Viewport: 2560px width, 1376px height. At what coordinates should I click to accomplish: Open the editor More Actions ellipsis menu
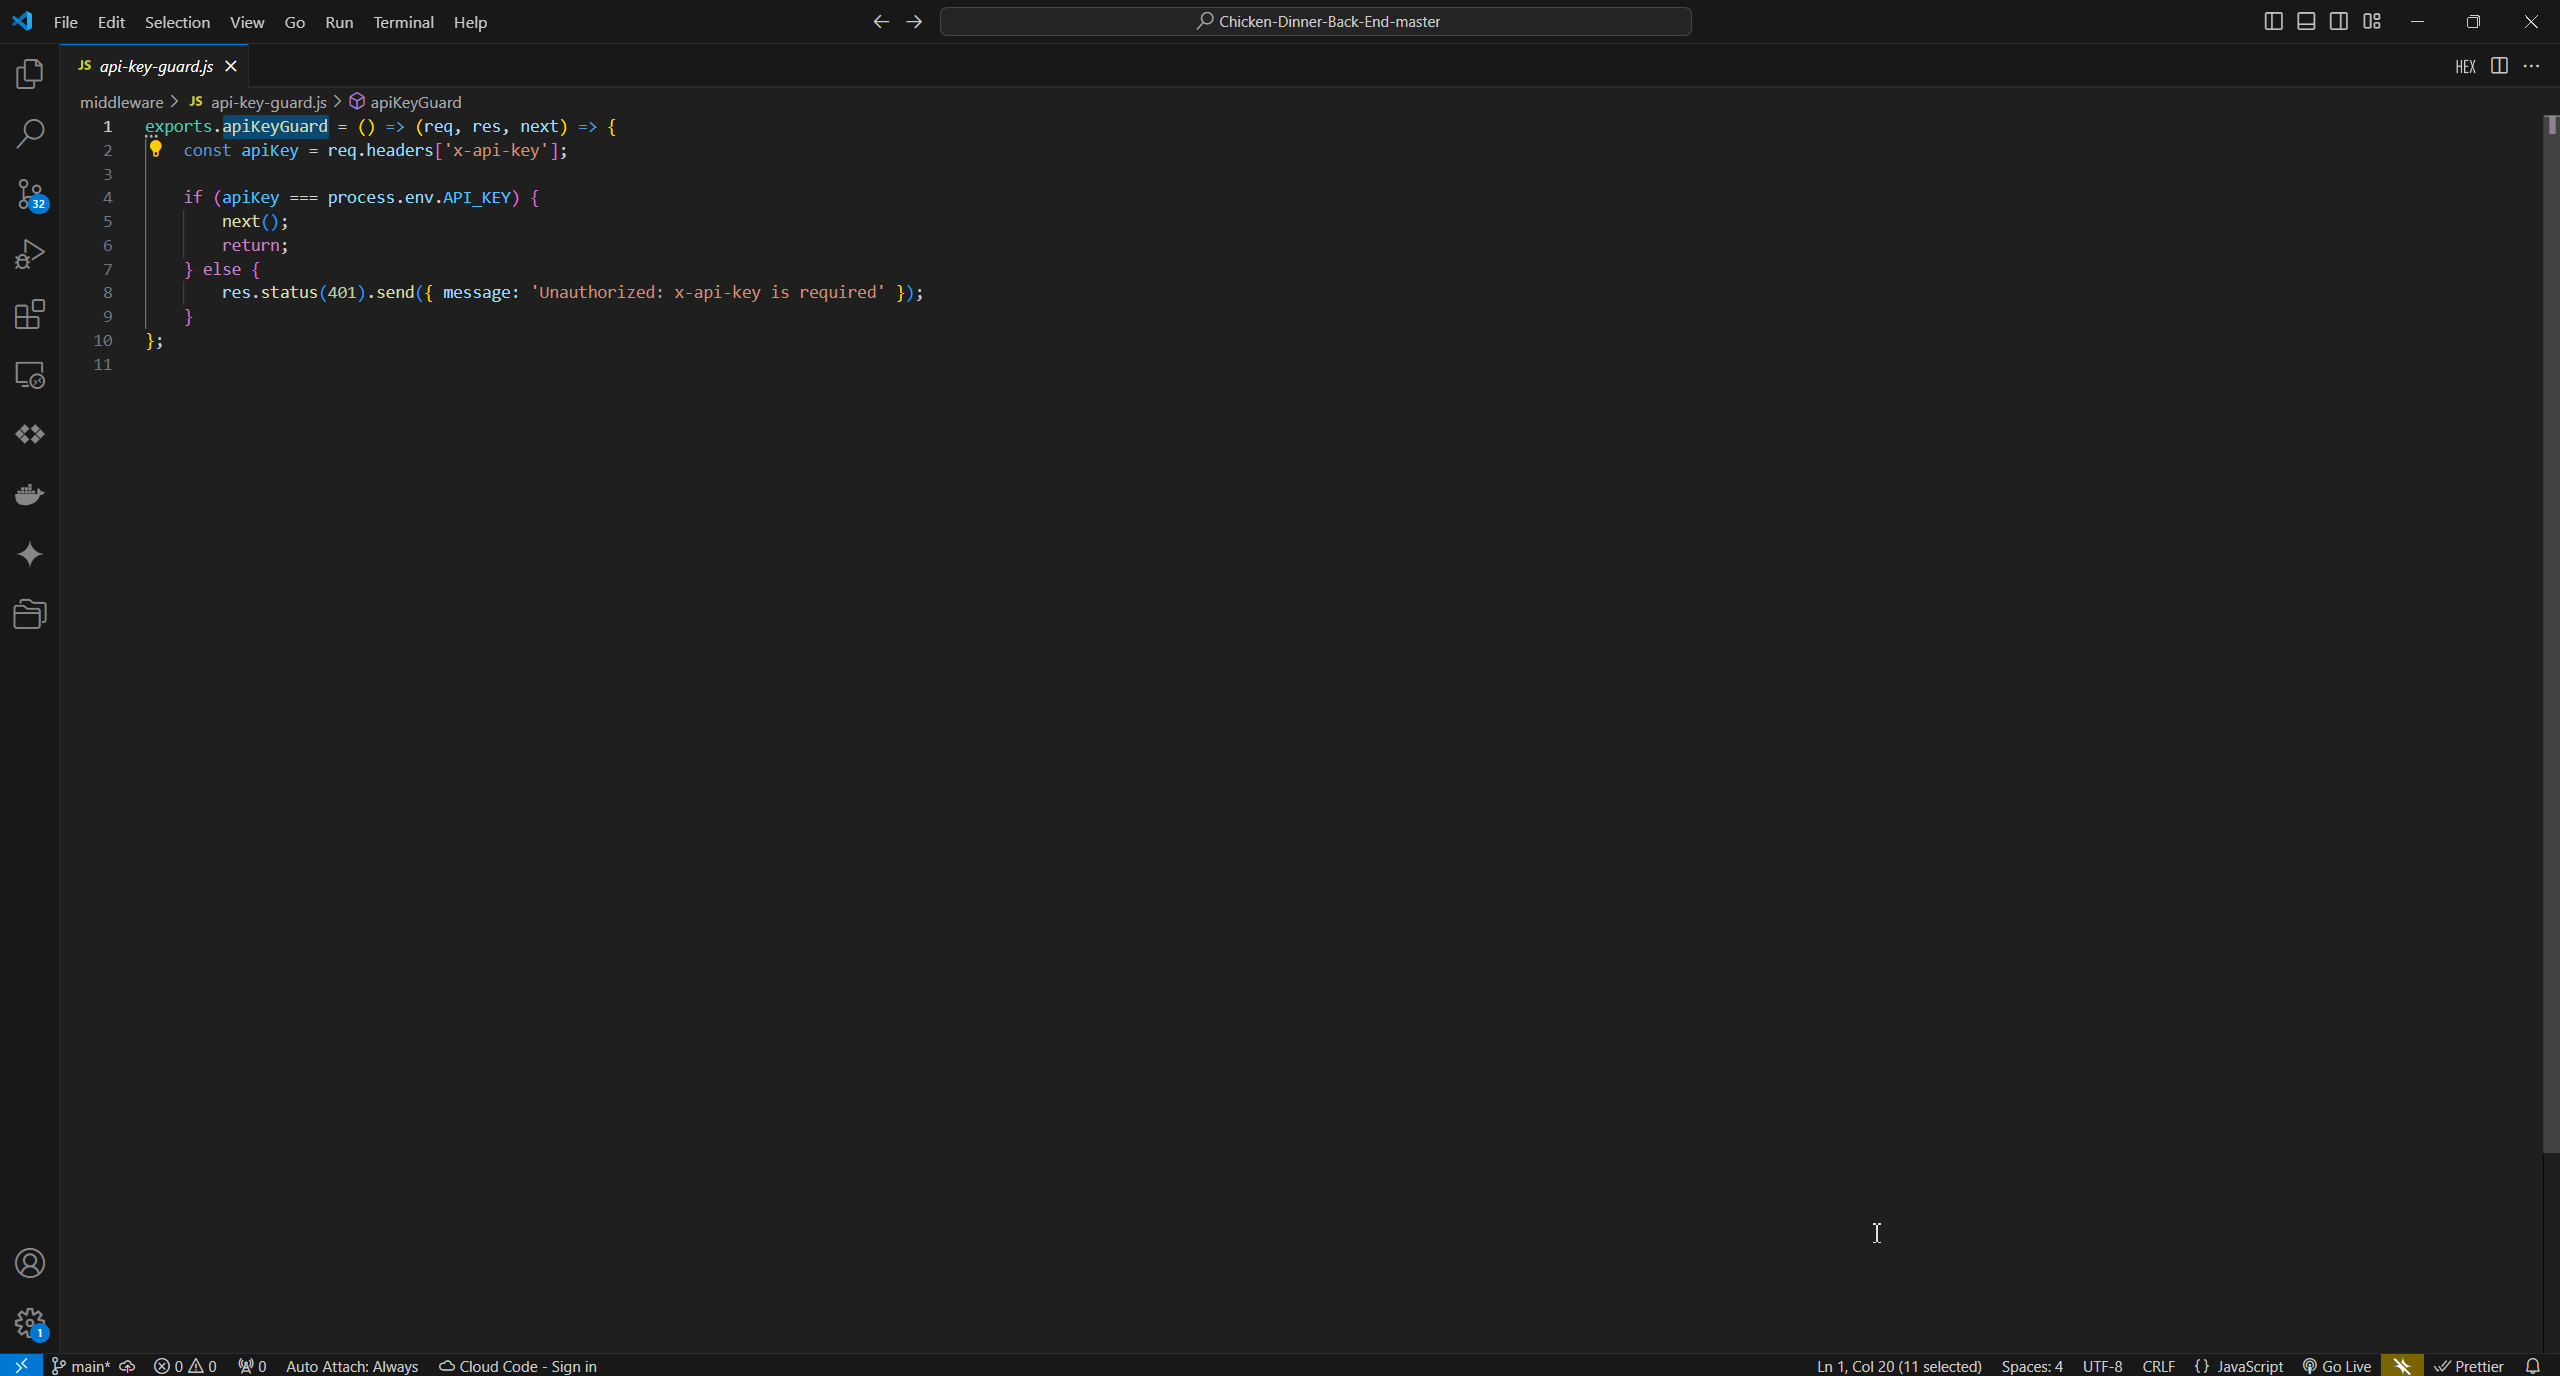(x=2532, y=66)
